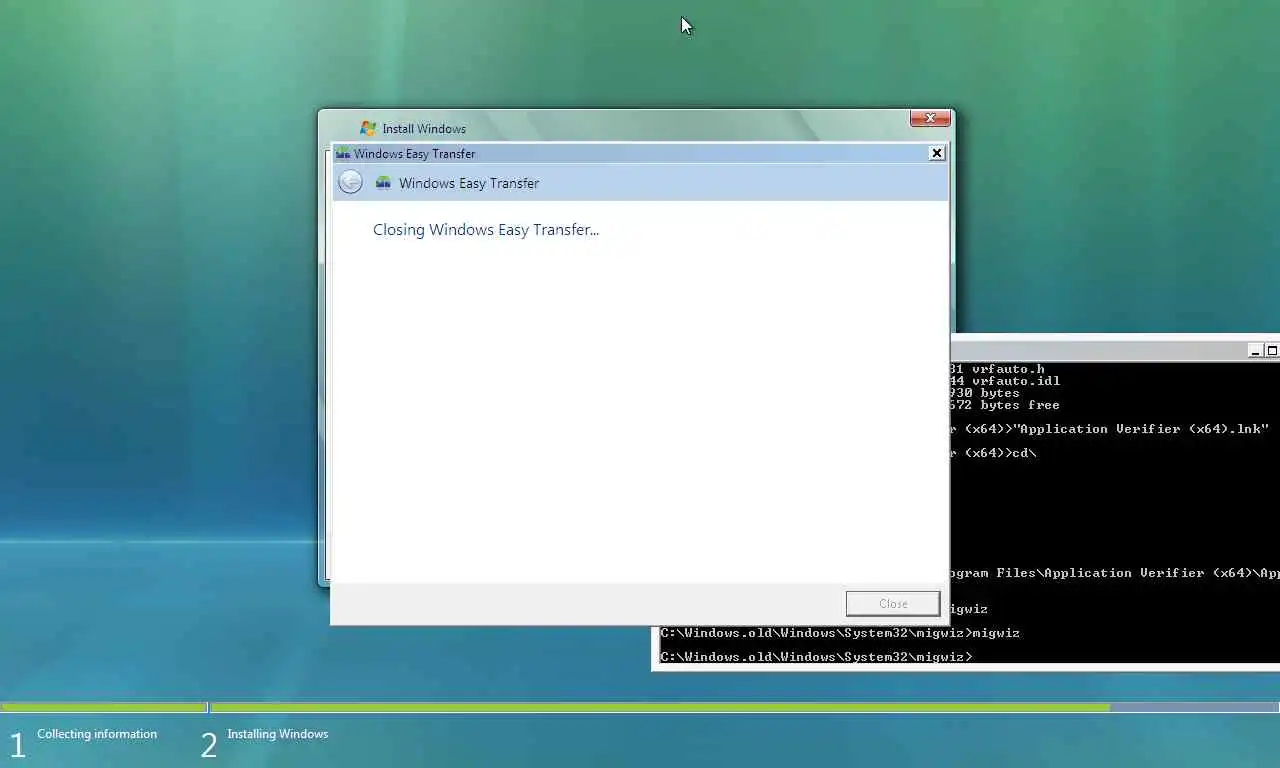Click the migwiz>migwiz command line in console
The height and width of the screenshot is (768, 1280).
click(840, 633)
